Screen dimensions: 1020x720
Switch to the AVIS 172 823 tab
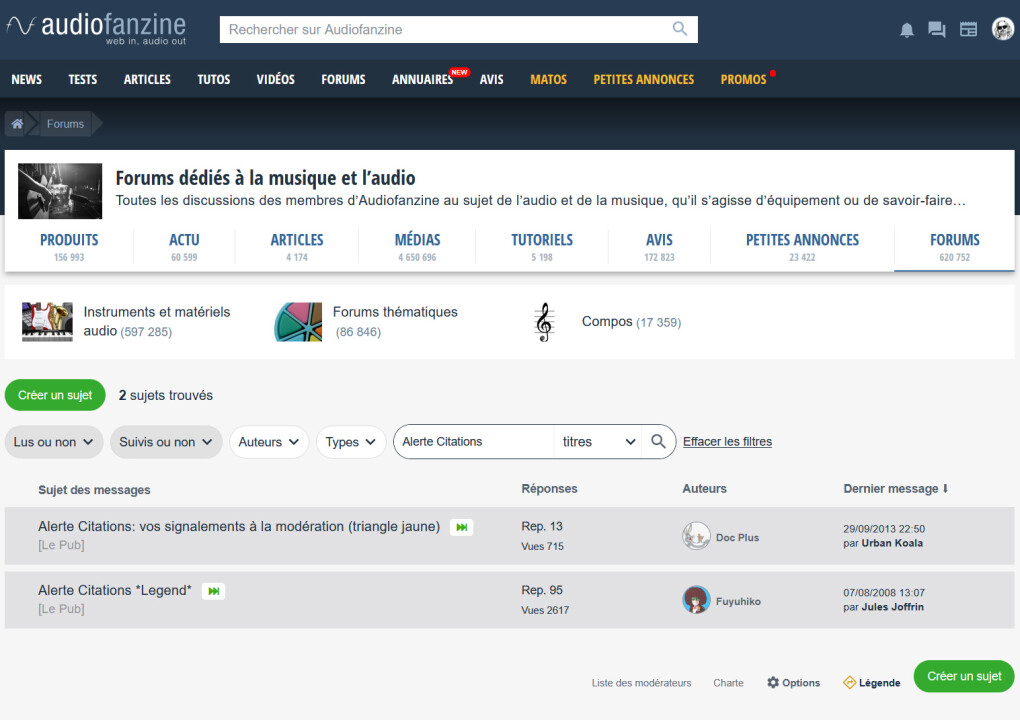659,247
